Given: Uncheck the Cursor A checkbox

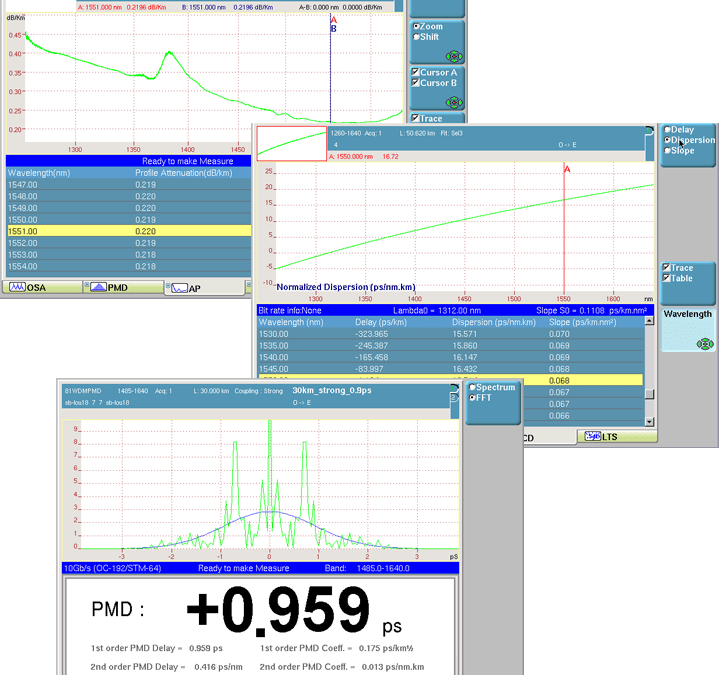Looking at the screenshot, I should tap(416, 72).
